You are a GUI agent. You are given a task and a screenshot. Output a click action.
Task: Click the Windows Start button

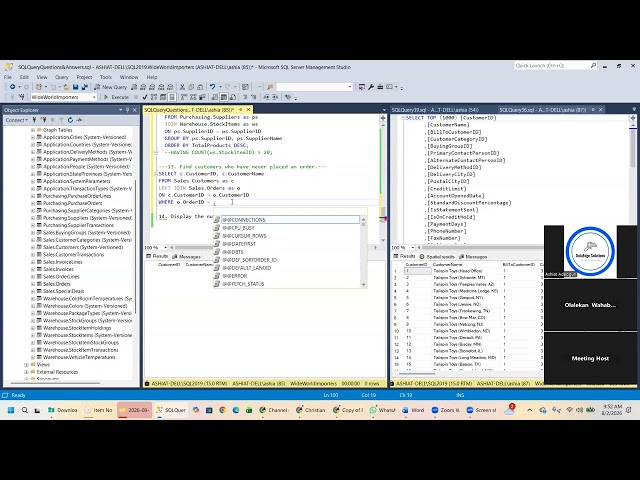tap(11, 410)
